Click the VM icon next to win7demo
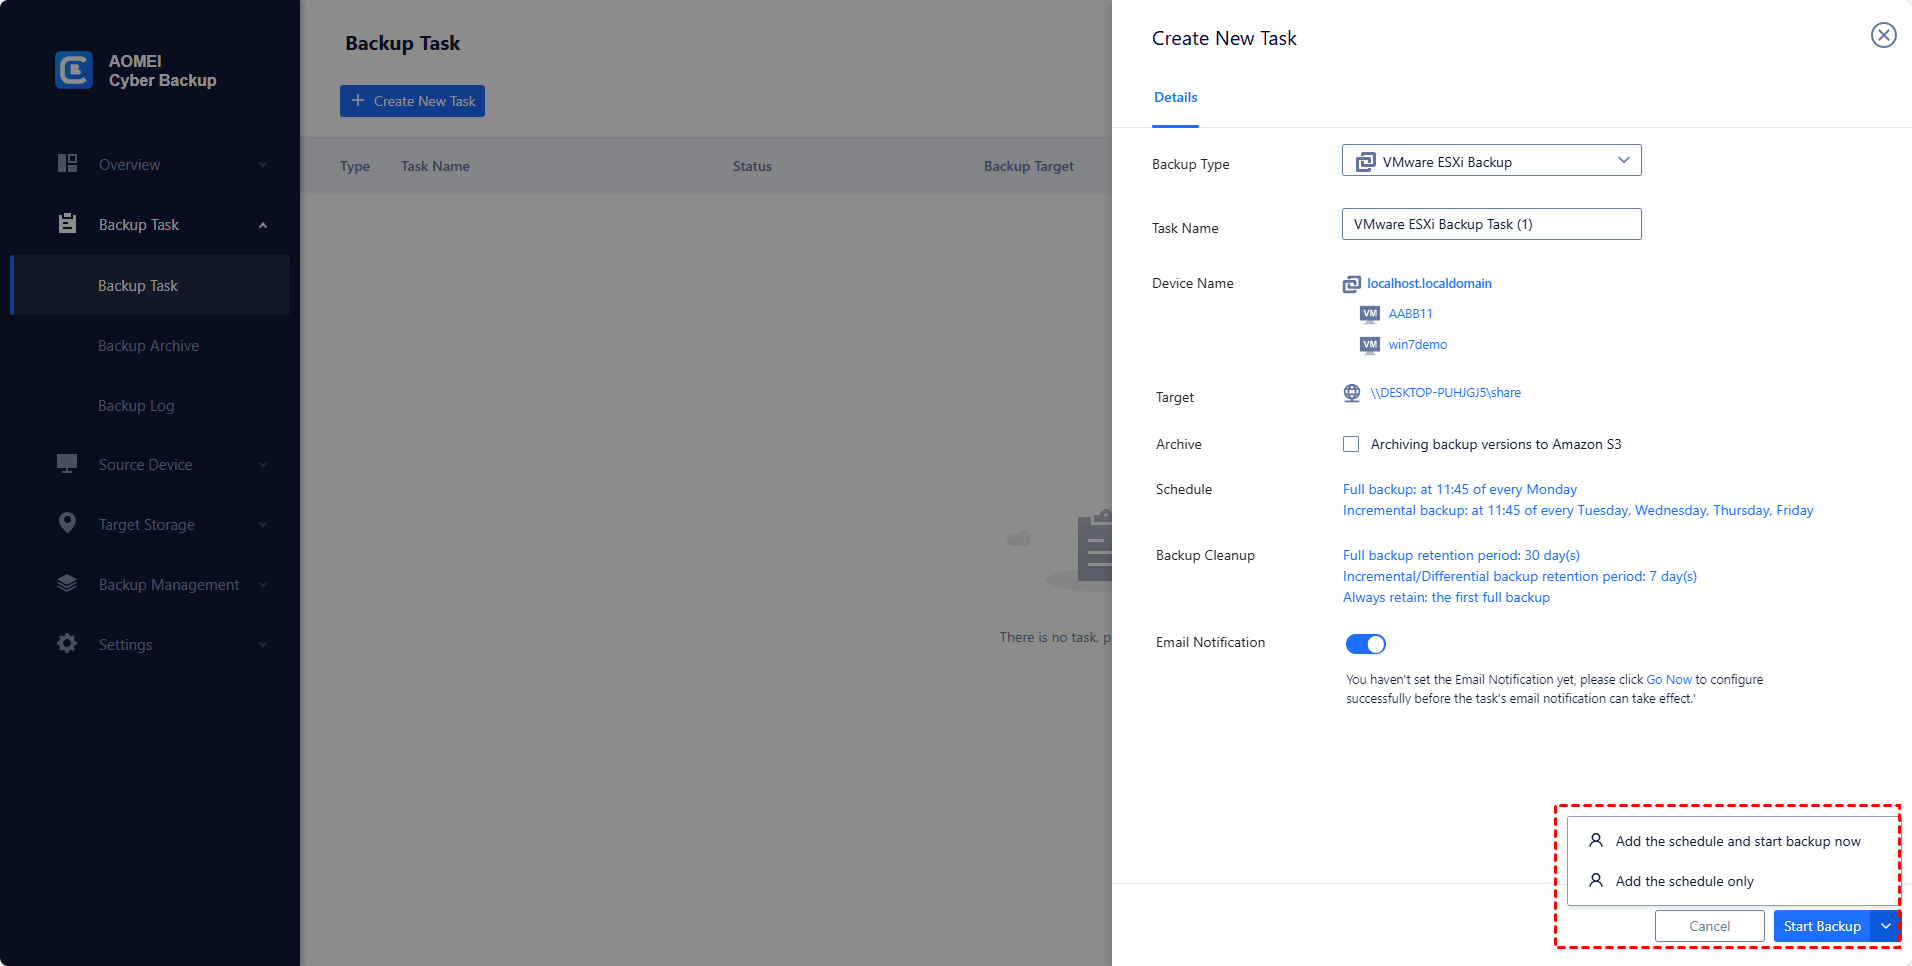This screenshot has height=966, width=1912. click(1370, 345)
